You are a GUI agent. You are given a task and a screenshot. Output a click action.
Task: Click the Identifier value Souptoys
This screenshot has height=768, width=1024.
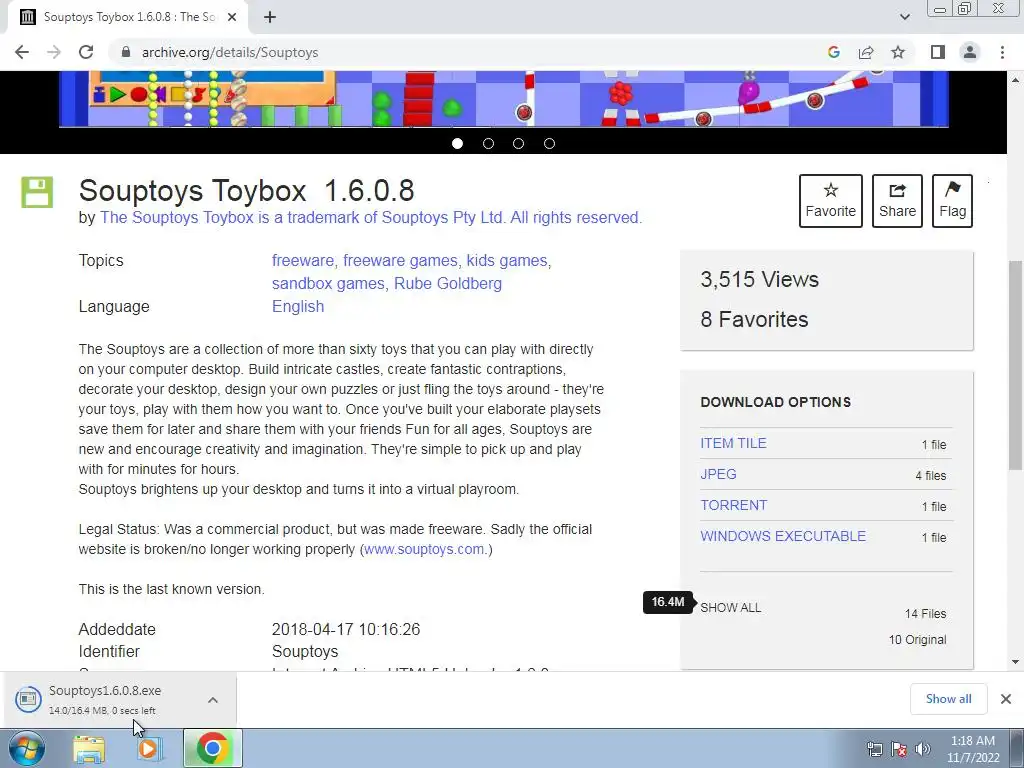click(305, 652)
